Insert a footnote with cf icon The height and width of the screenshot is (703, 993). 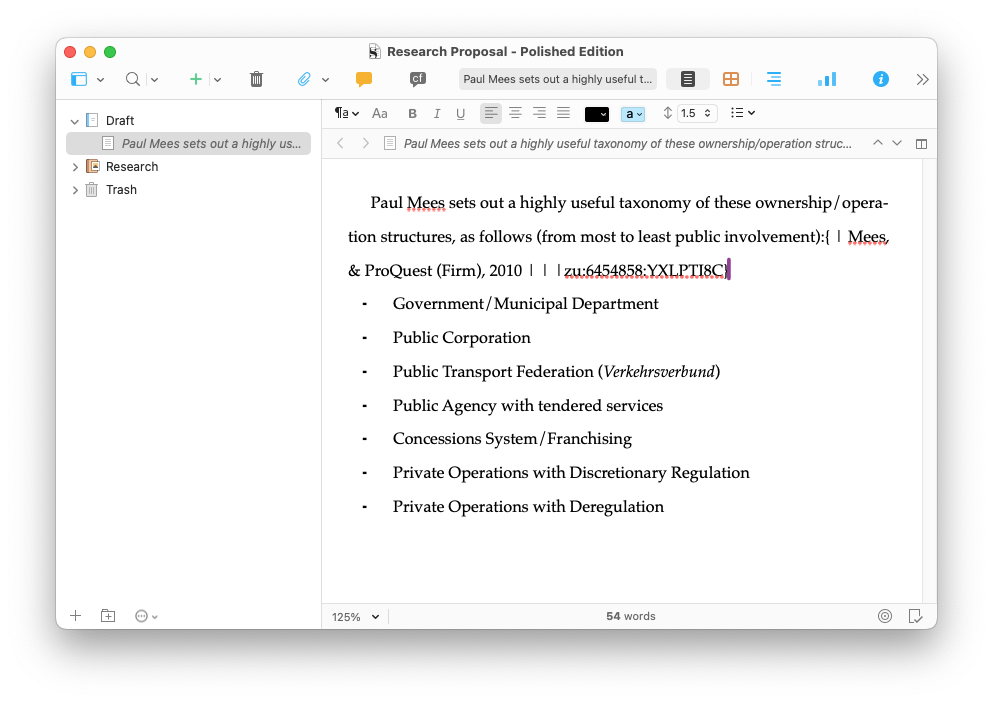417,79
